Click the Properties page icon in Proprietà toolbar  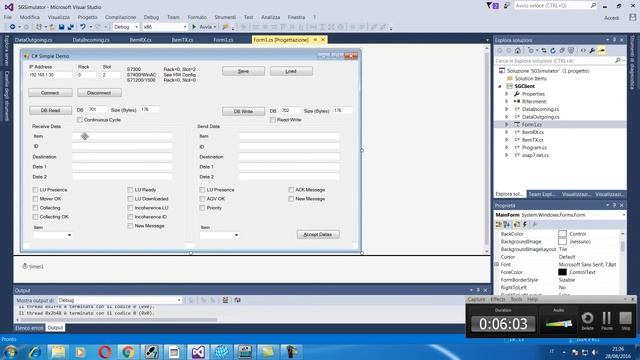pos(517,224)
